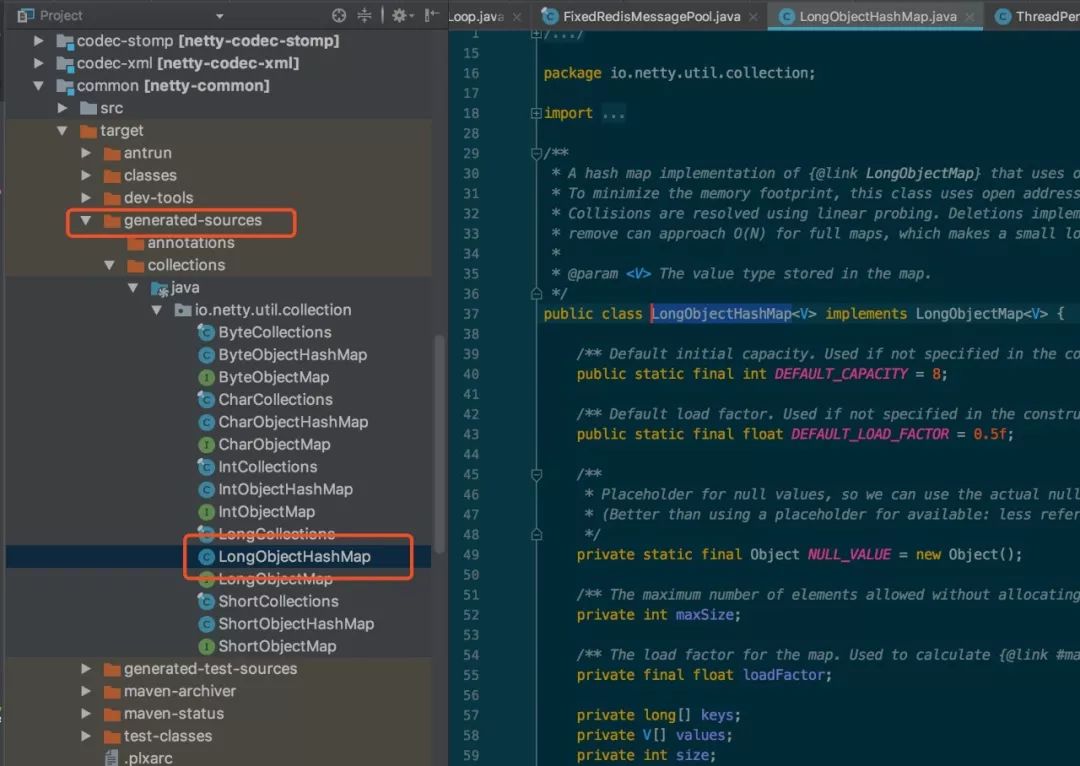Click line number 37 in the gutter
Image resolution: width=1080 pixels, height=766 pixels.
(471, 314)
